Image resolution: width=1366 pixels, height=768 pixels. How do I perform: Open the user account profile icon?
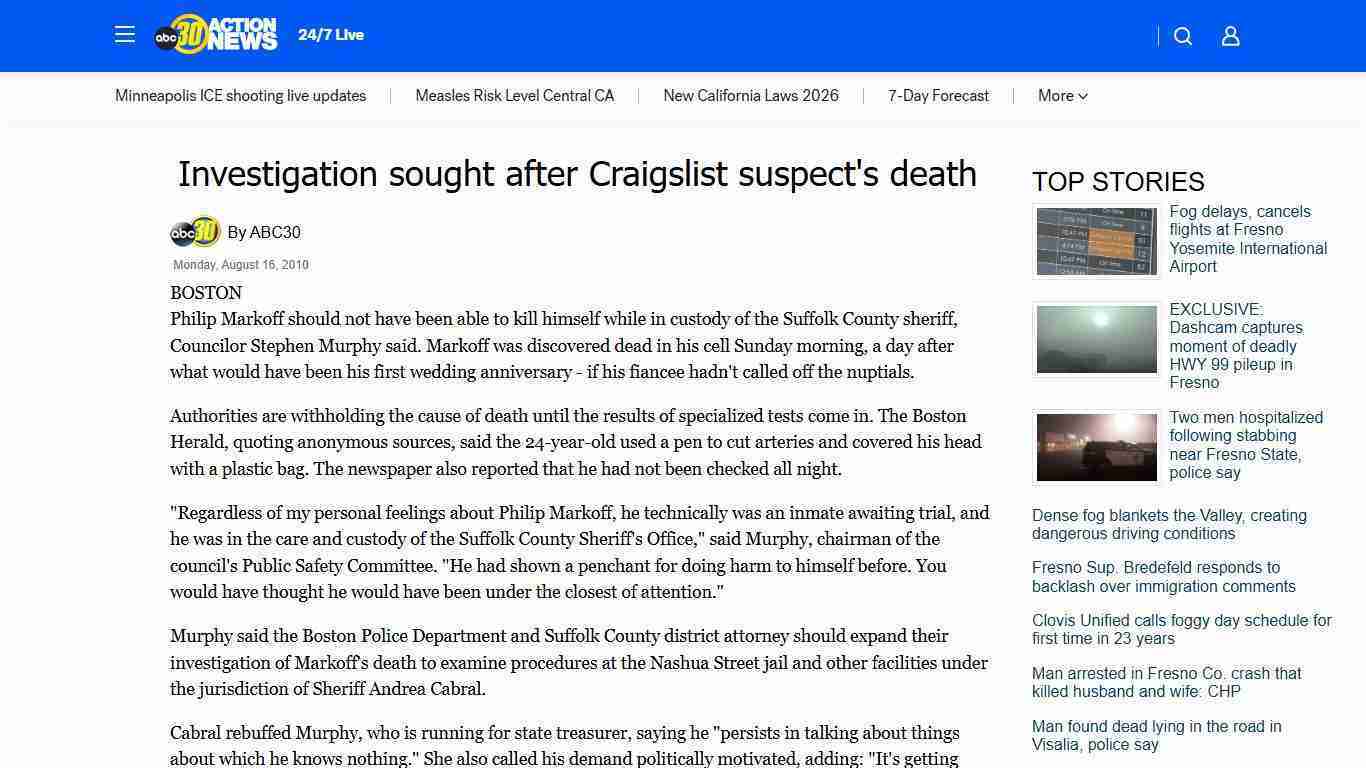(1229, 35)
